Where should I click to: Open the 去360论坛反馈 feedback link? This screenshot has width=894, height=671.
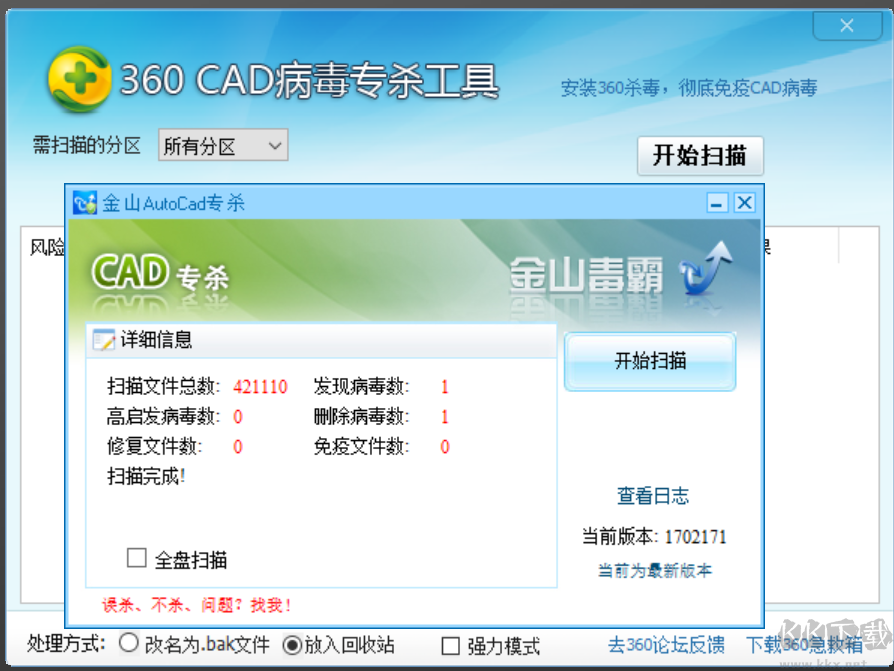666,645
